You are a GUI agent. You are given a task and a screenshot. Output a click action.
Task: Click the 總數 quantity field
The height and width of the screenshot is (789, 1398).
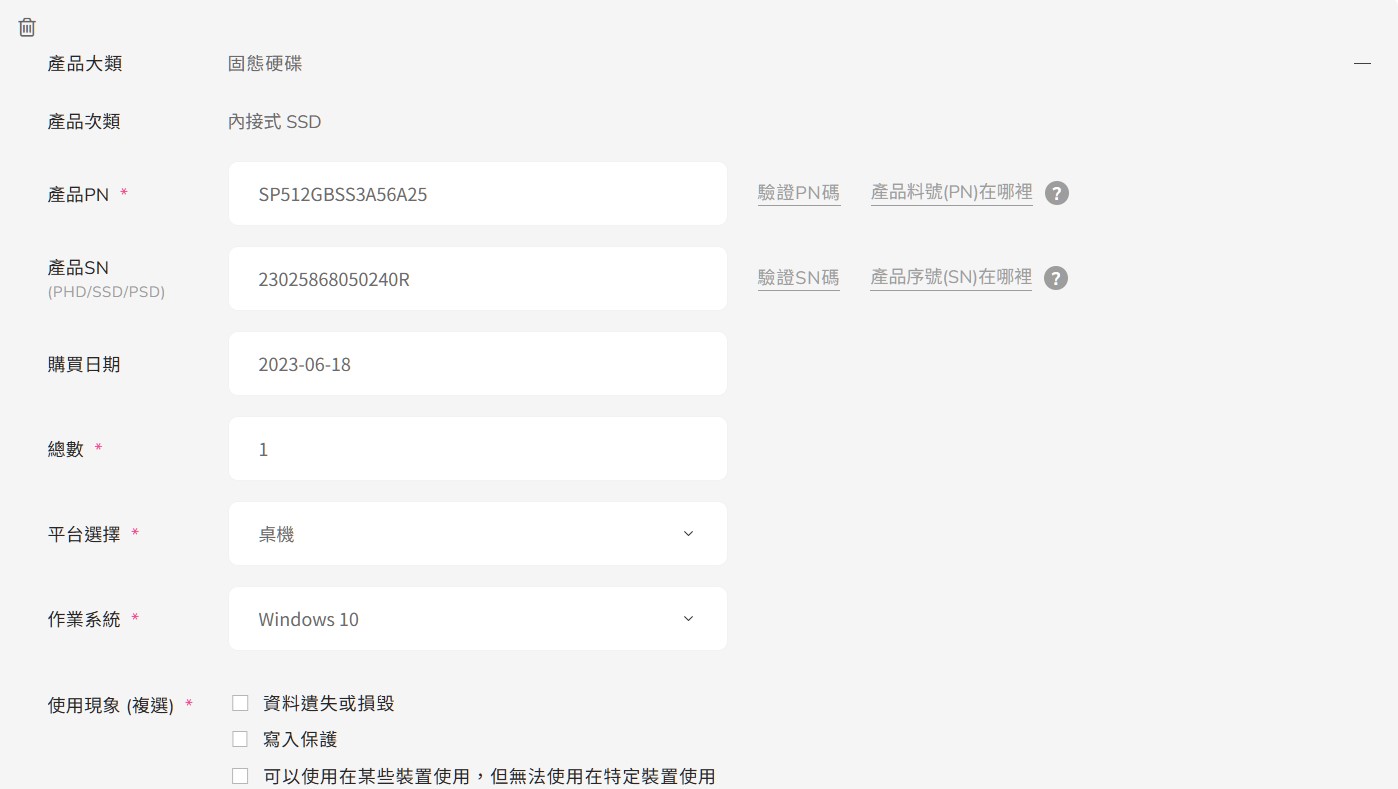[477, 449]
